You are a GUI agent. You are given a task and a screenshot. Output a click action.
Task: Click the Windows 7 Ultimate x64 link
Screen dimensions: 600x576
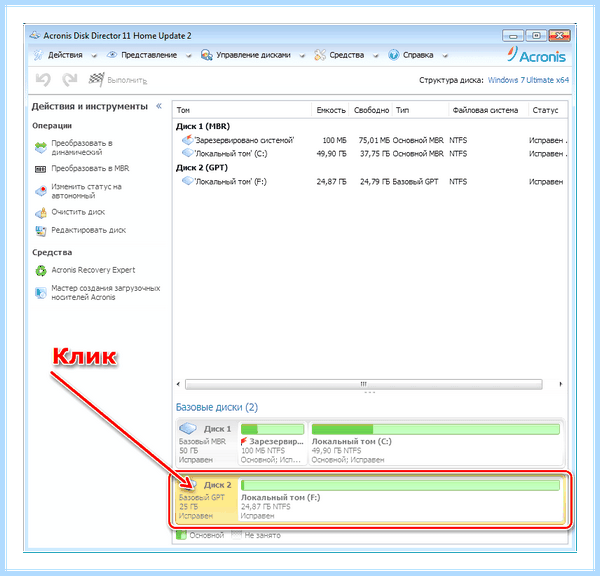[x=528, y=80]
